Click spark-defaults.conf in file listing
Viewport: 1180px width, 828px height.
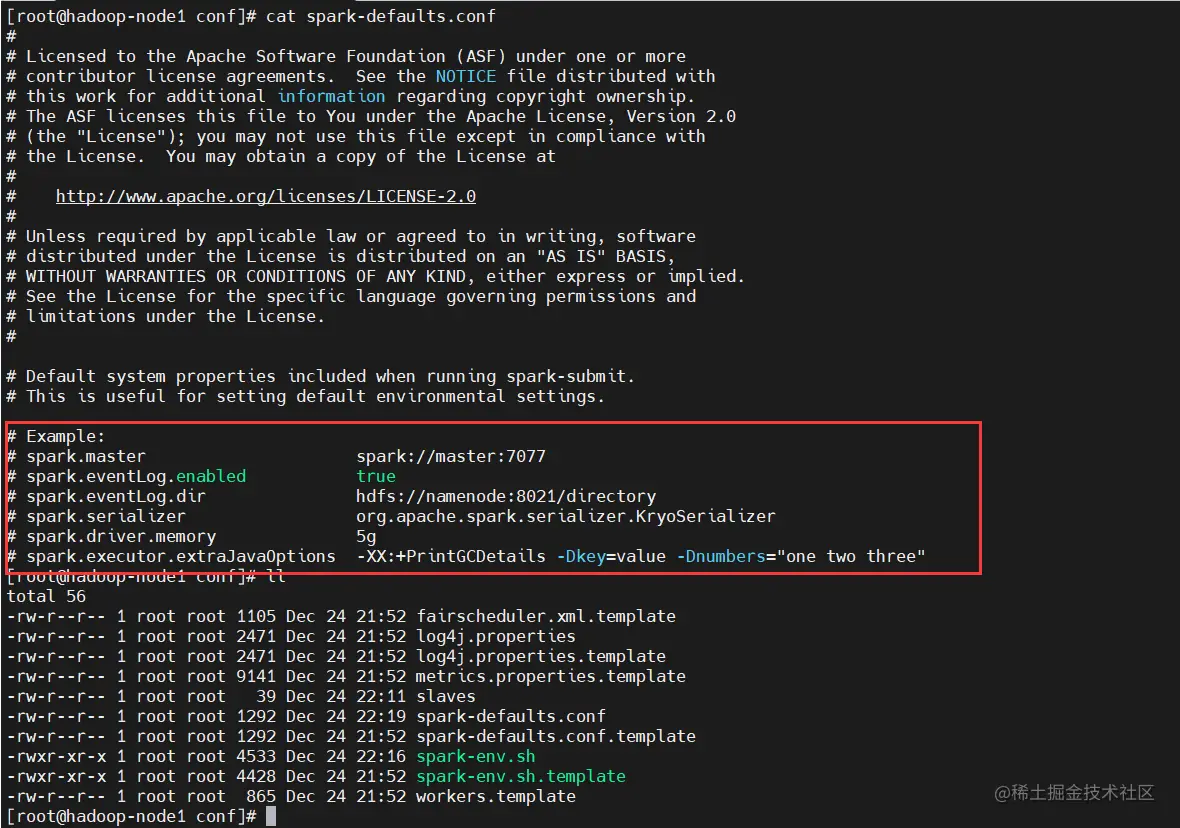[511, 717]
